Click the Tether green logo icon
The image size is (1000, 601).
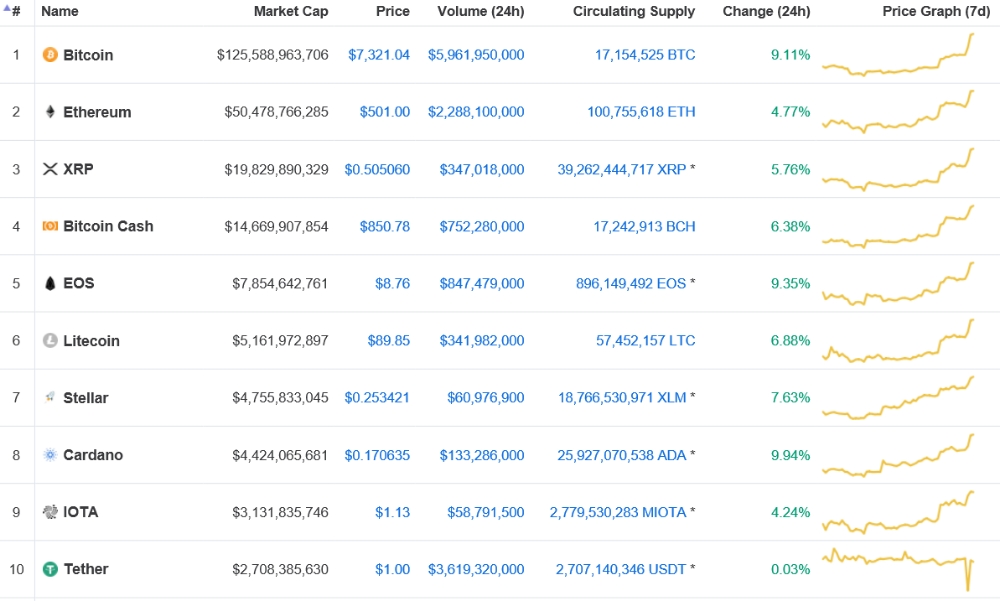pos(50,569)
